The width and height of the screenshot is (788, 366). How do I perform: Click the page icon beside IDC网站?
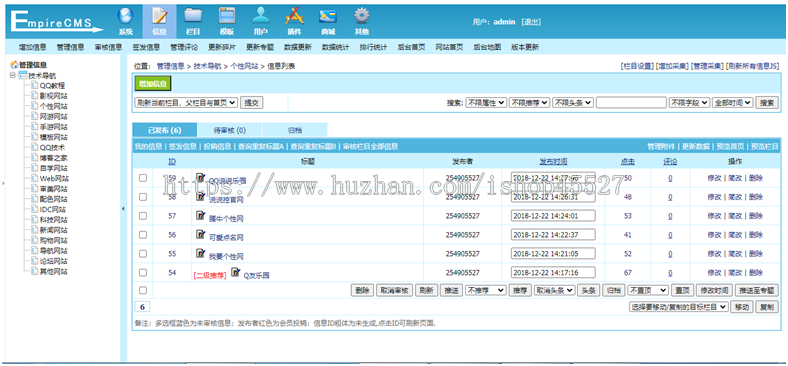35,209
